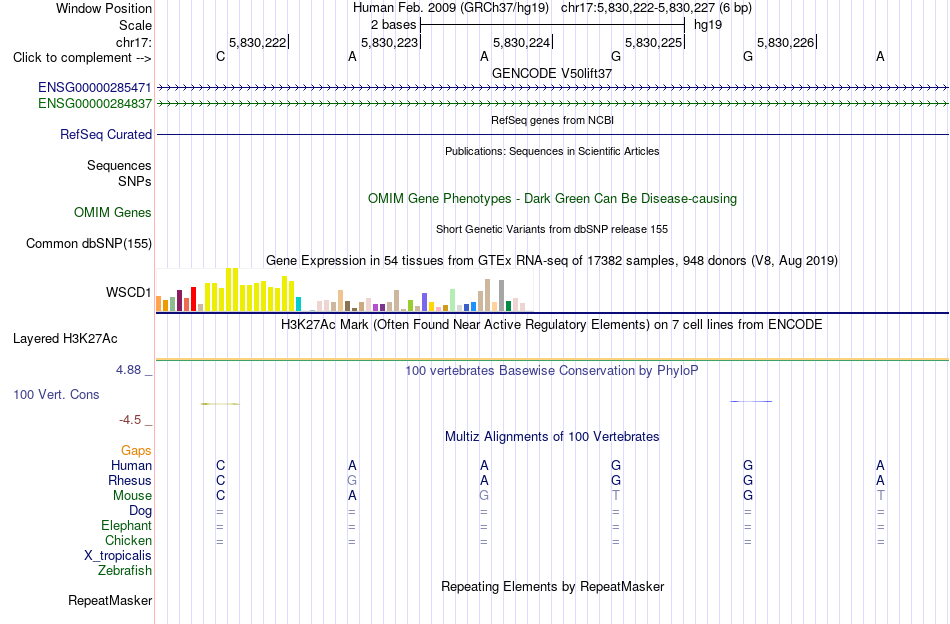Click the RefSeq genes from NCBI title
Screen dimensions: 950x624
[x=552, y=120]
